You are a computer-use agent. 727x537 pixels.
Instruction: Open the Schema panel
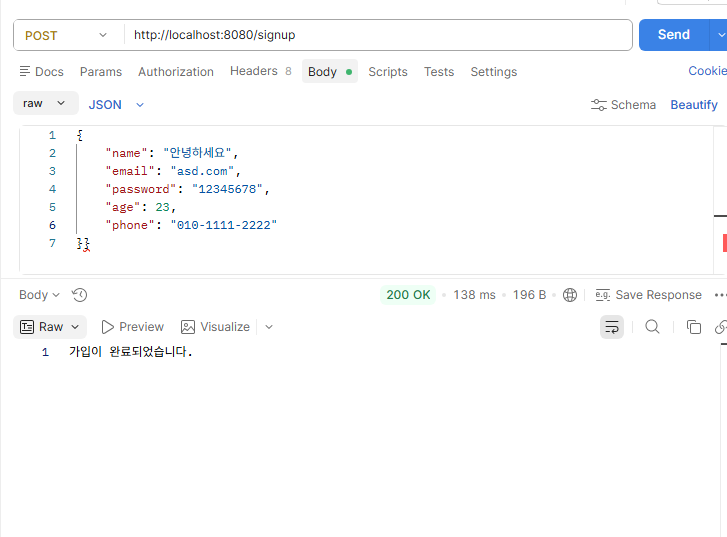pyautogui.click(x=623, y=105)
